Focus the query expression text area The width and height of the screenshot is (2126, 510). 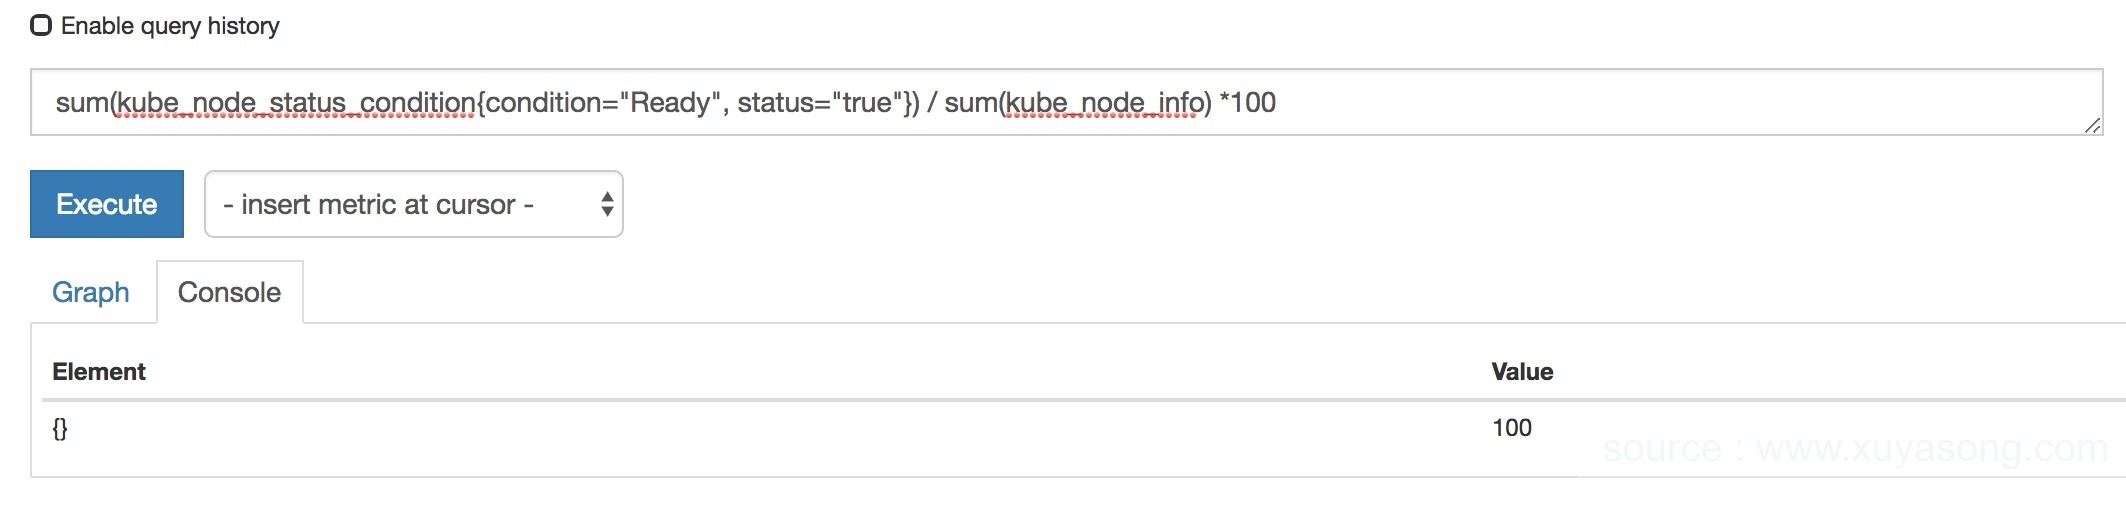[x=1600, y=102]
